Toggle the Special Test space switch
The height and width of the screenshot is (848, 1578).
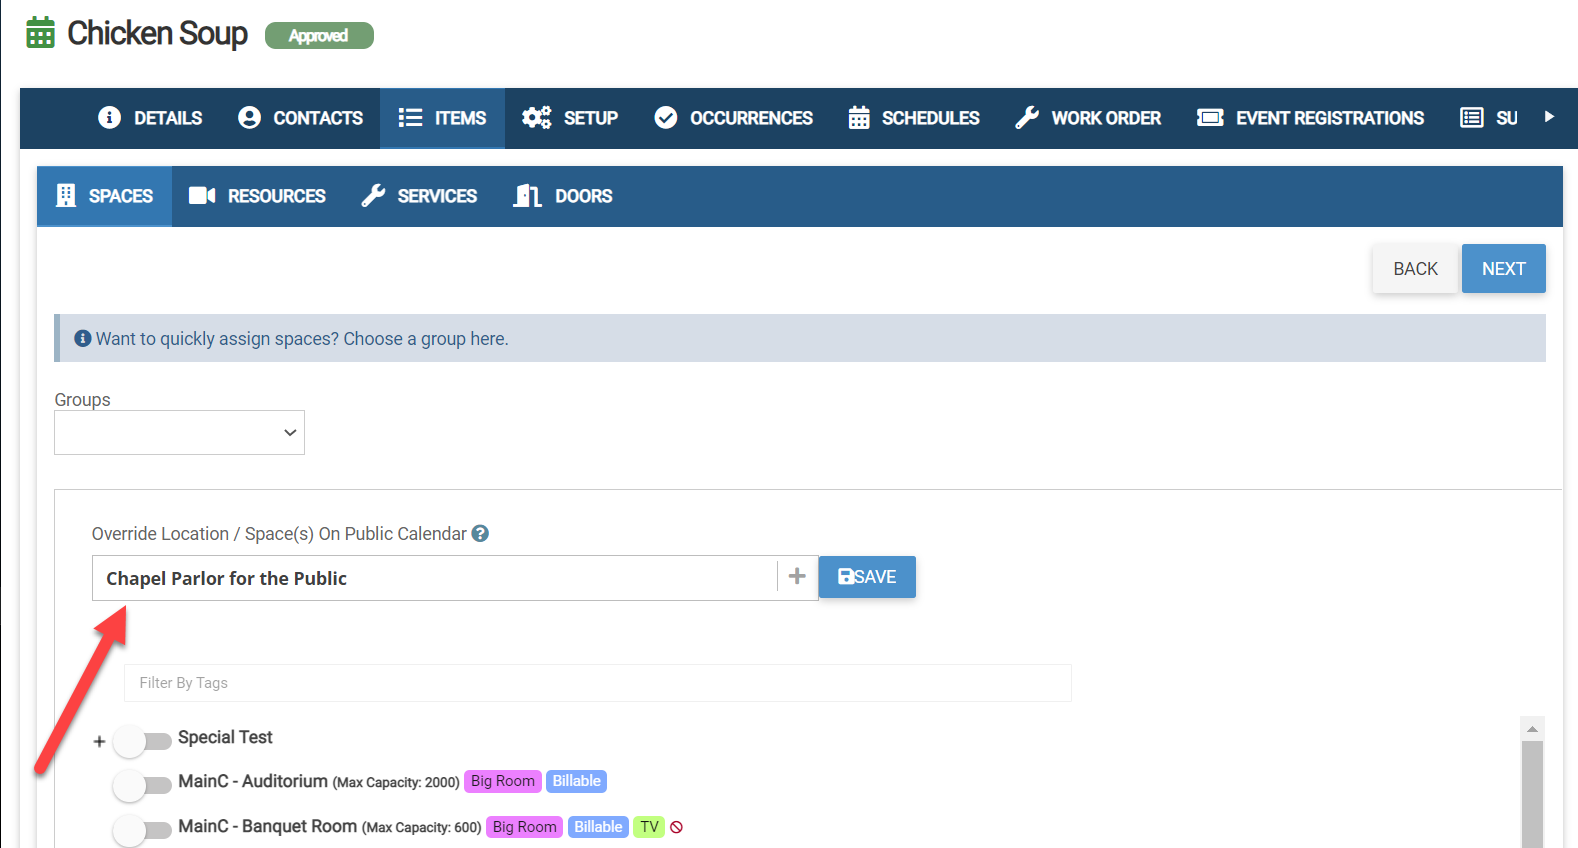(x=143, y=741)
